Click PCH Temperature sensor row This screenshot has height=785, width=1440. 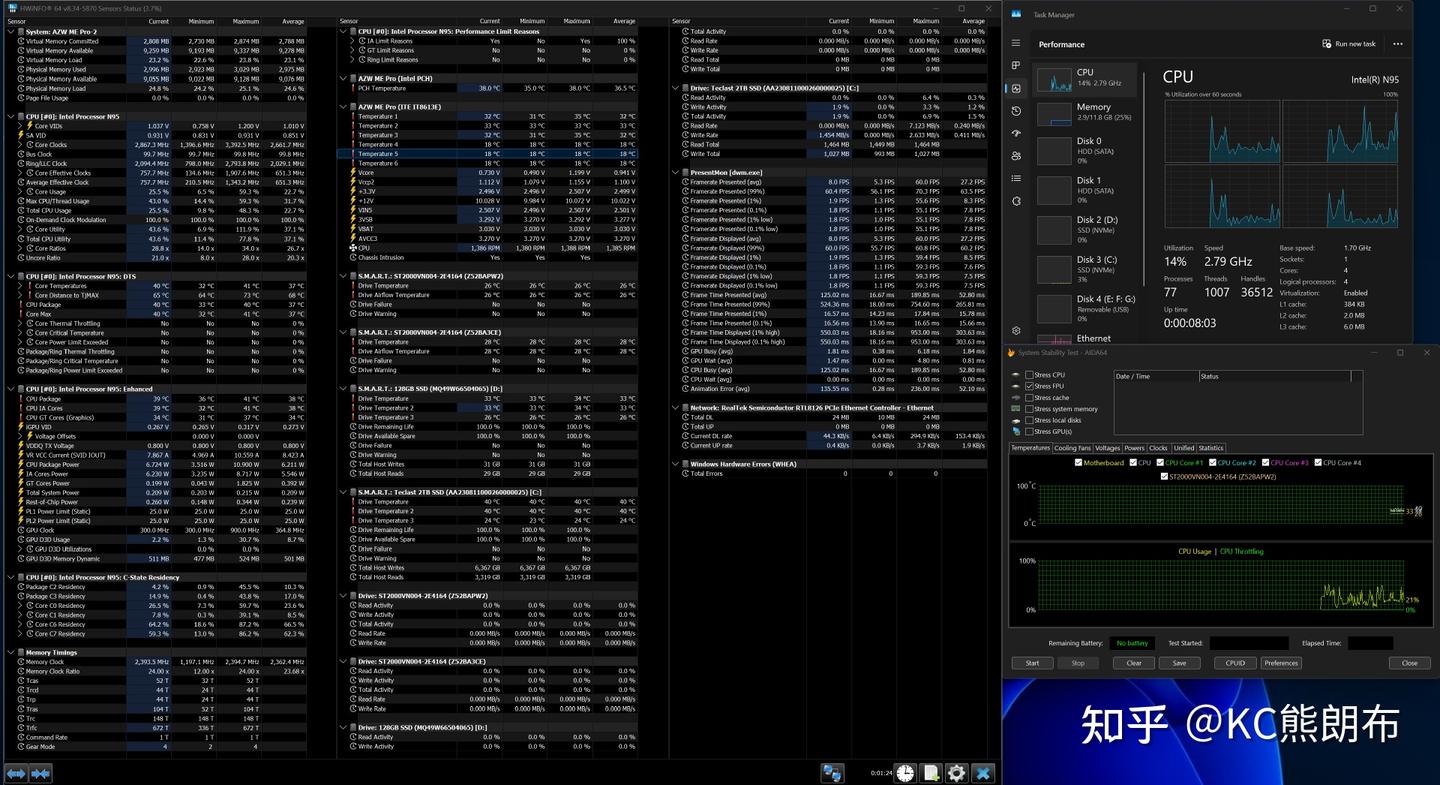pyautogui.click(x=487, y=88)
